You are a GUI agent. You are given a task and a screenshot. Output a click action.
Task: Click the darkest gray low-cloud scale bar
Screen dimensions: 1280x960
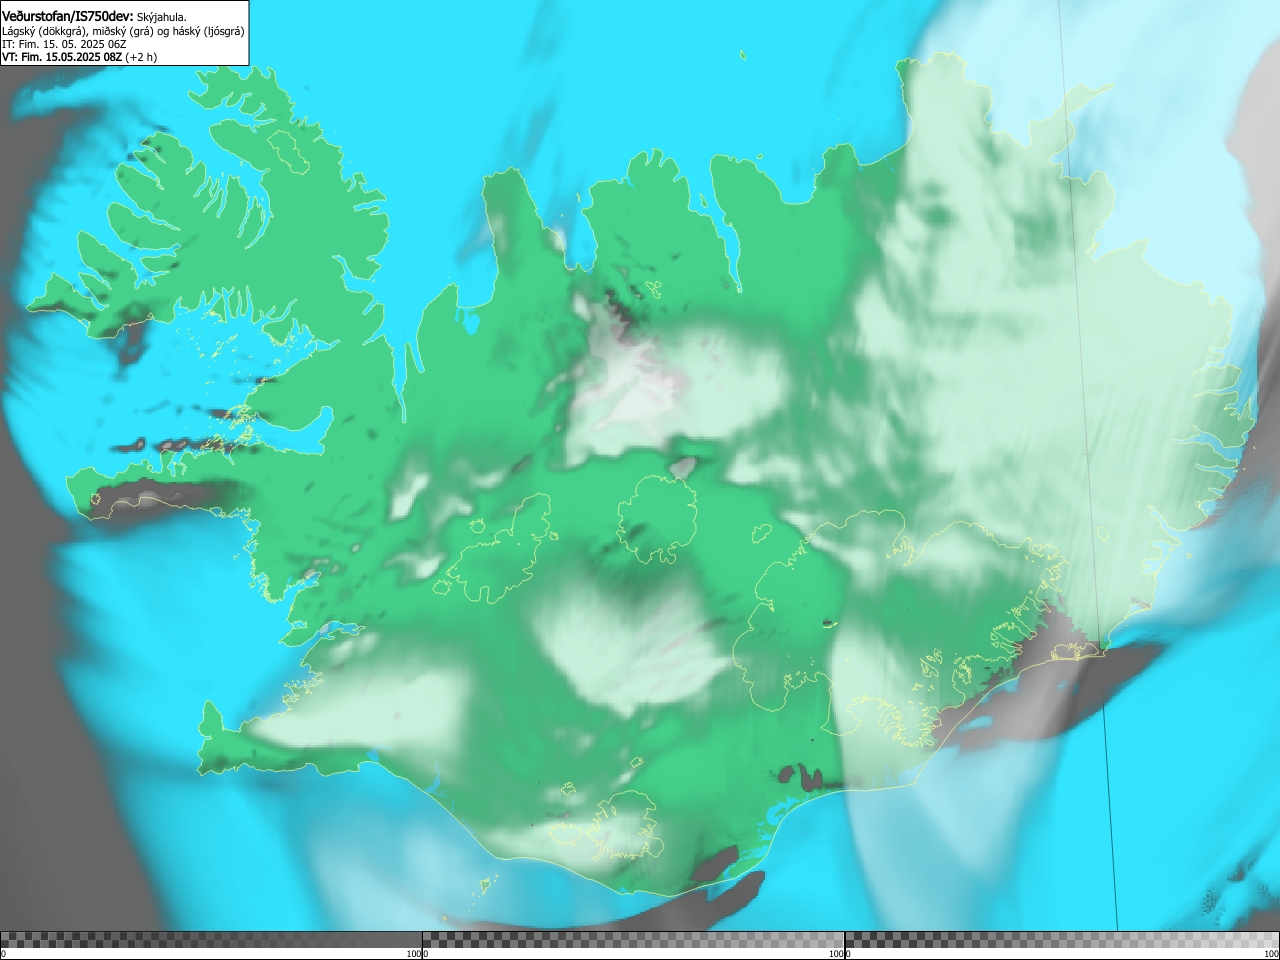pyautogui.click(x=211, y=940)
